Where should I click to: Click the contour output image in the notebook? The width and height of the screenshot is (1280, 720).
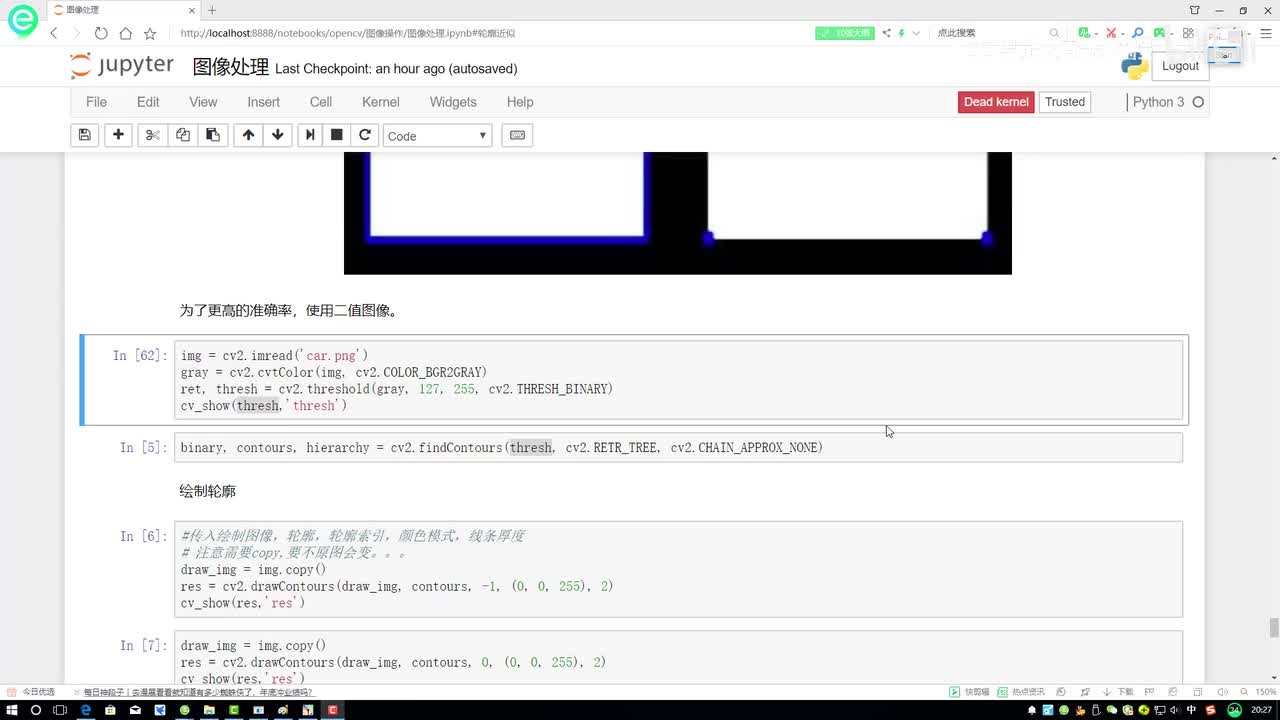click(x=677, y=213)
